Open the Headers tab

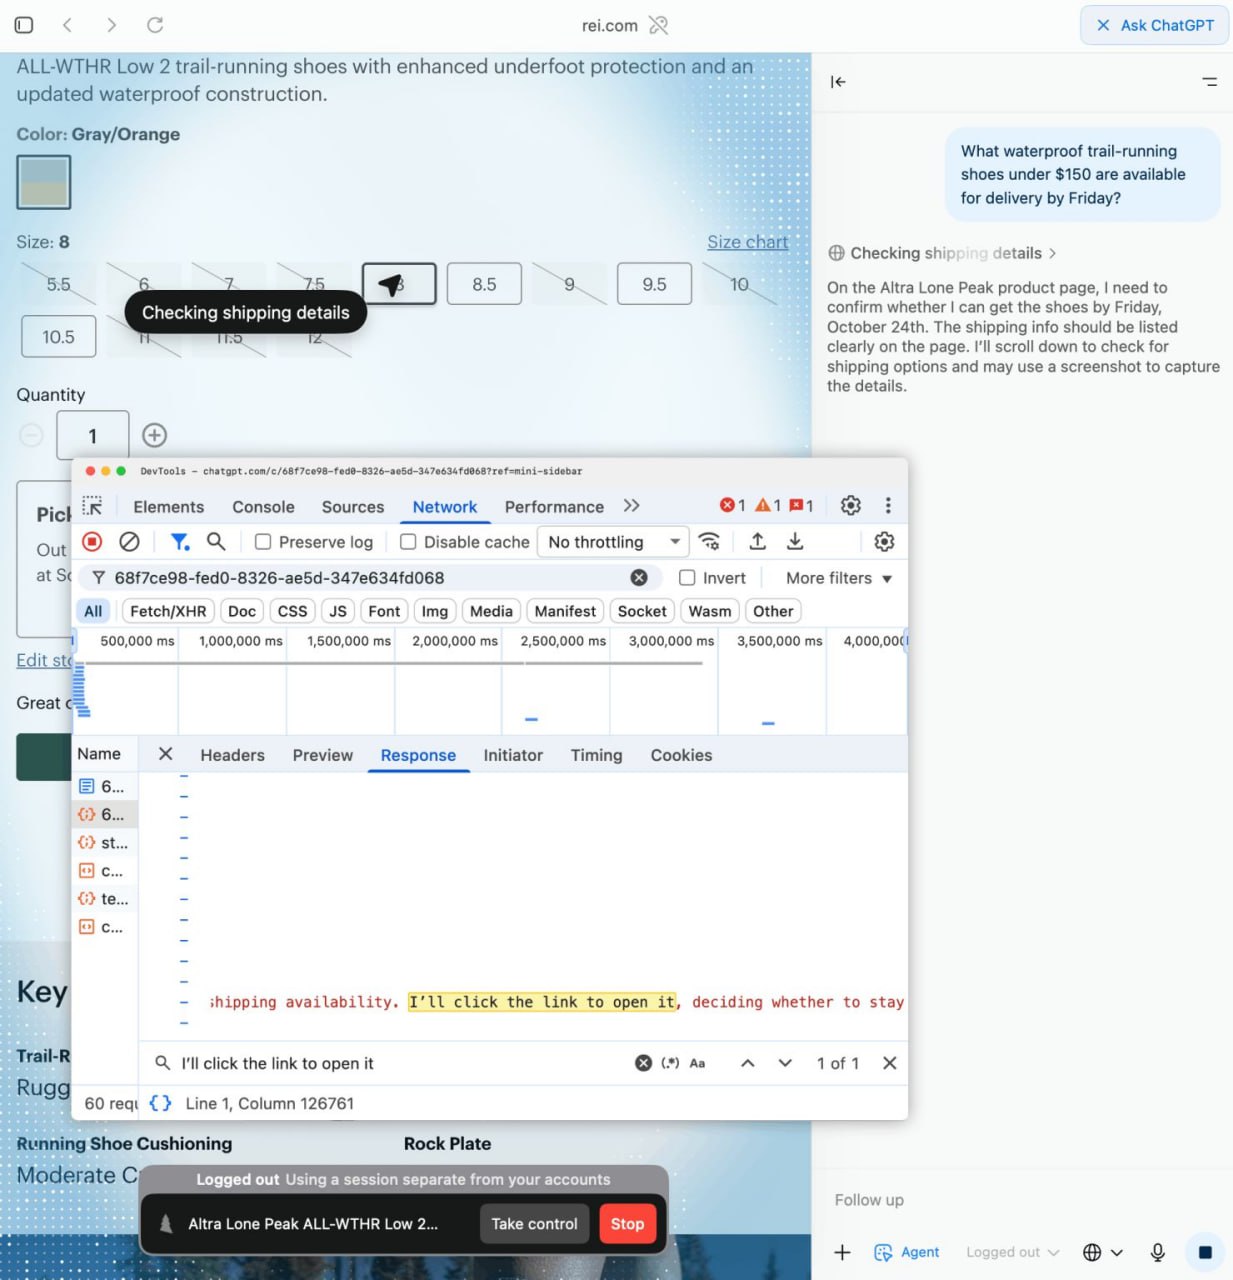click(232, 755)
